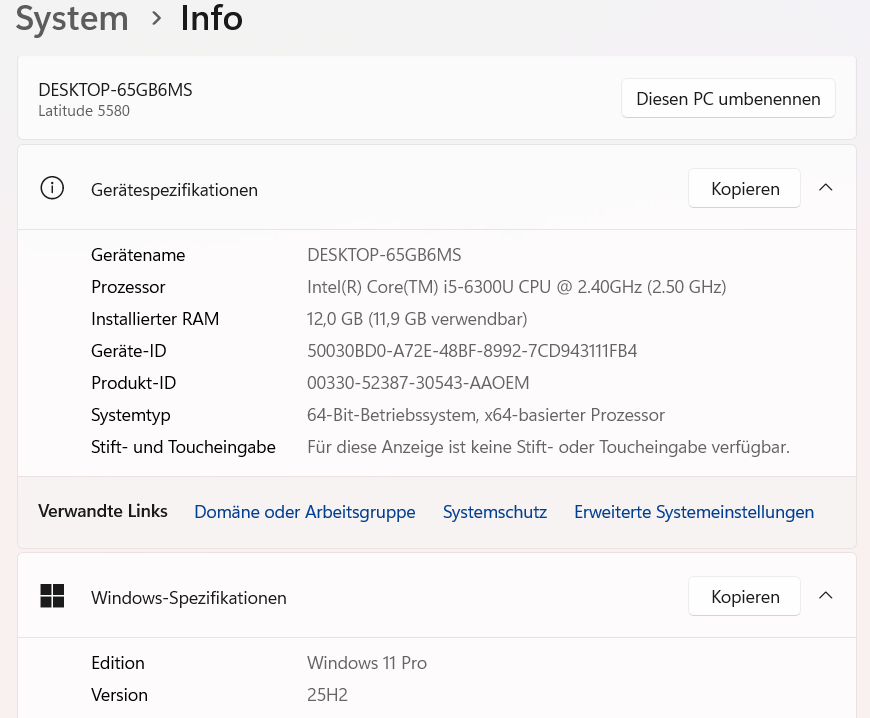Click the Stift- und Toucheingabe label
The height and width of the screenshot is (718, 870).
[183, 447]
